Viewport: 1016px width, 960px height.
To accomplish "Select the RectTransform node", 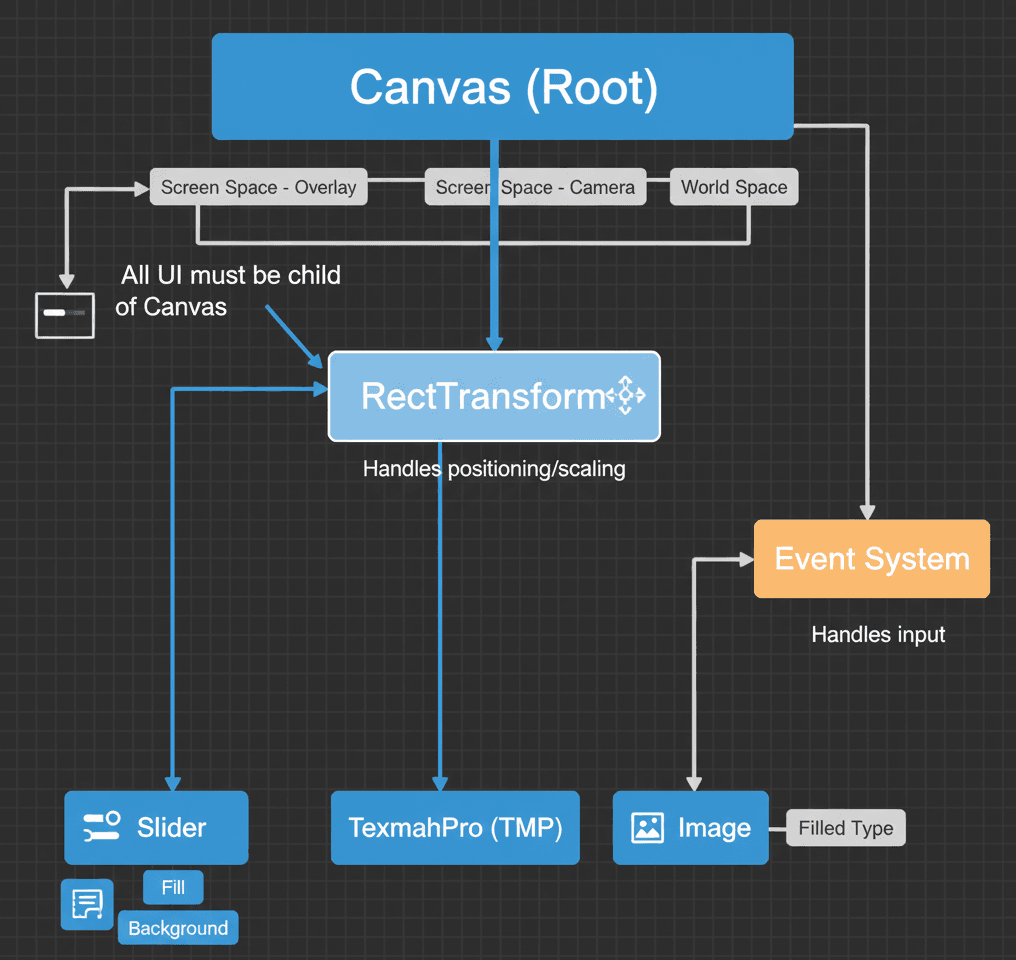I will [482, 396].
